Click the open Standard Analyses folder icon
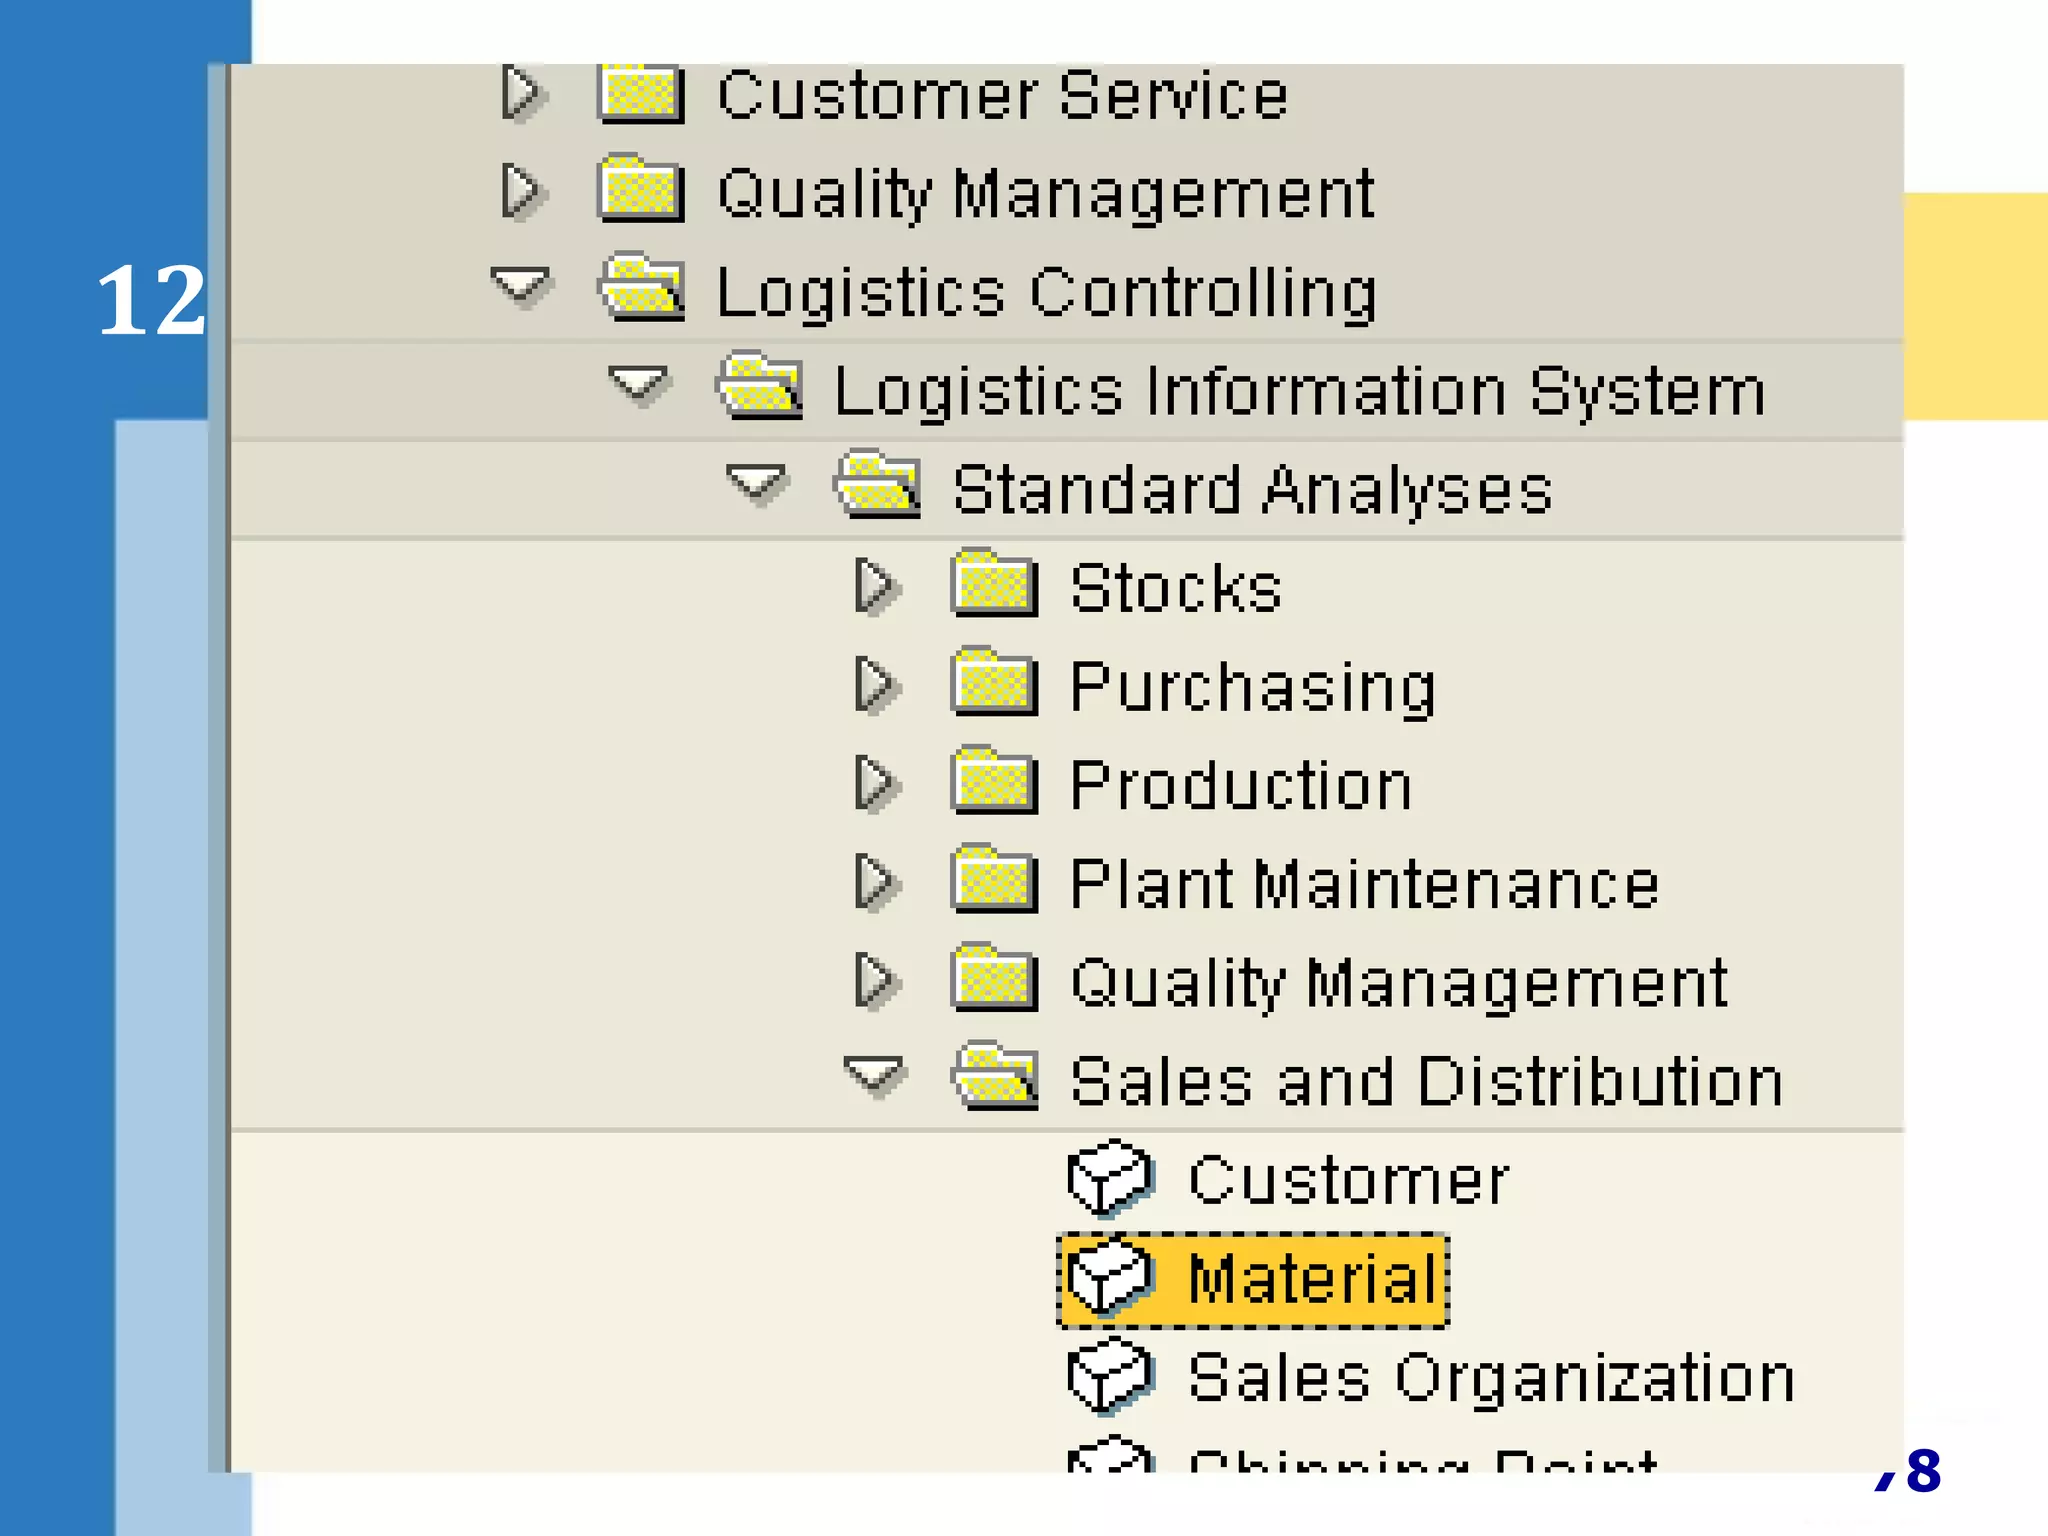2048x1536 pixels. [878, 486]
